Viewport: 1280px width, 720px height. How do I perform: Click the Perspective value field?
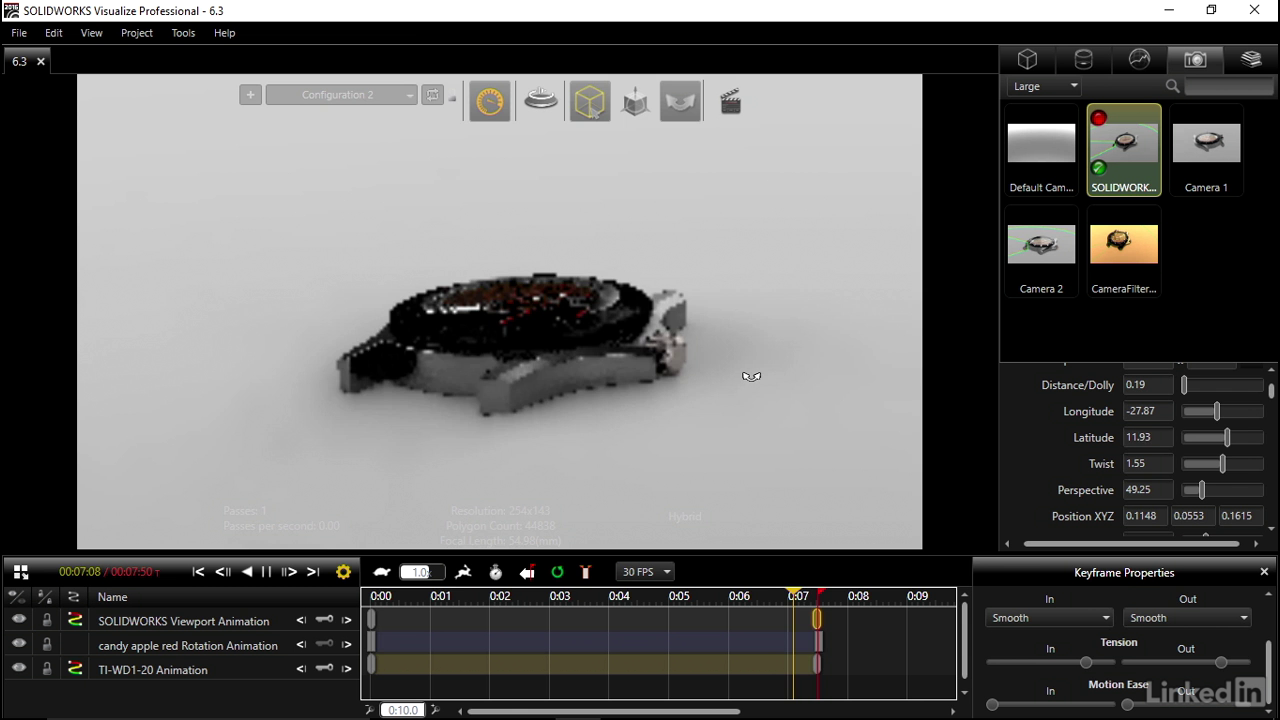(1148, 490)
